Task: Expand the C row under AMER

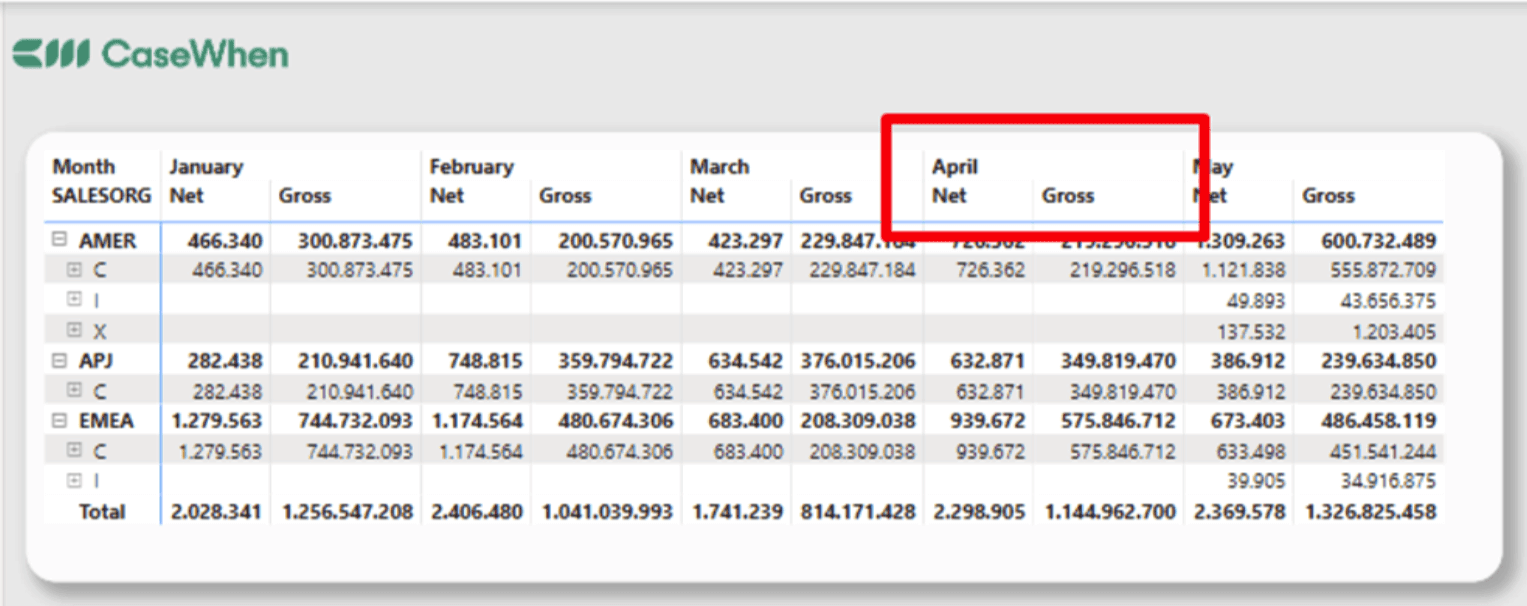Action: coord(79,270)
